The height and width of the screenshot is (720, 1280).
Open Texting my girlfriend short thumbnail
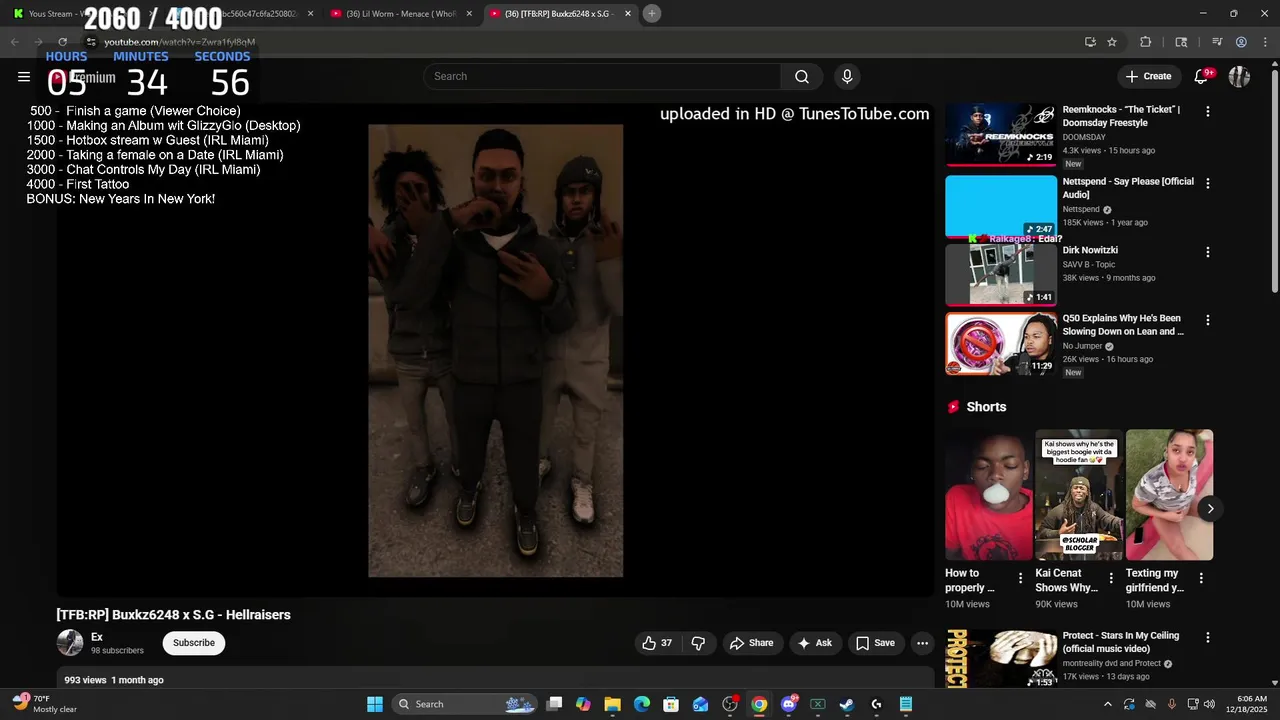pos(1169,495)
